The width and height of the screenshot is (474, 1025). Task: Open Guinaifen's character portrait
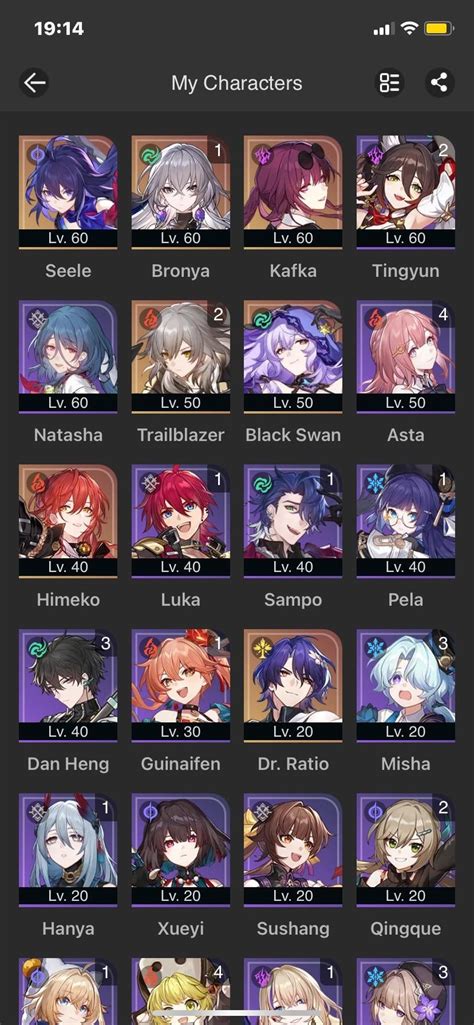point(180,686)
